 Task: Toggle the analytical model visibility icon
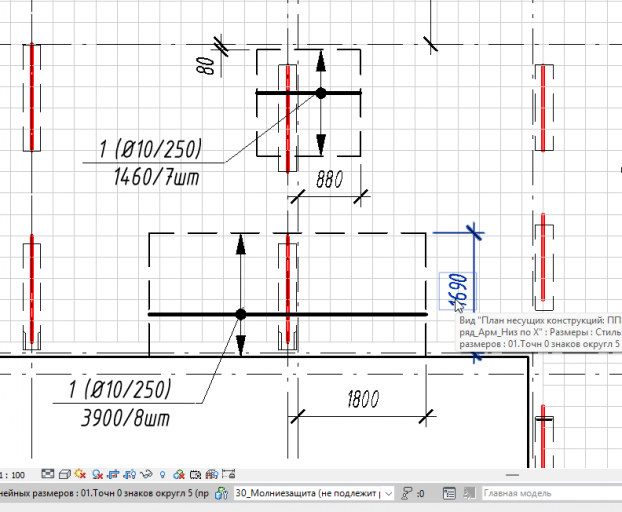point(212,474)
